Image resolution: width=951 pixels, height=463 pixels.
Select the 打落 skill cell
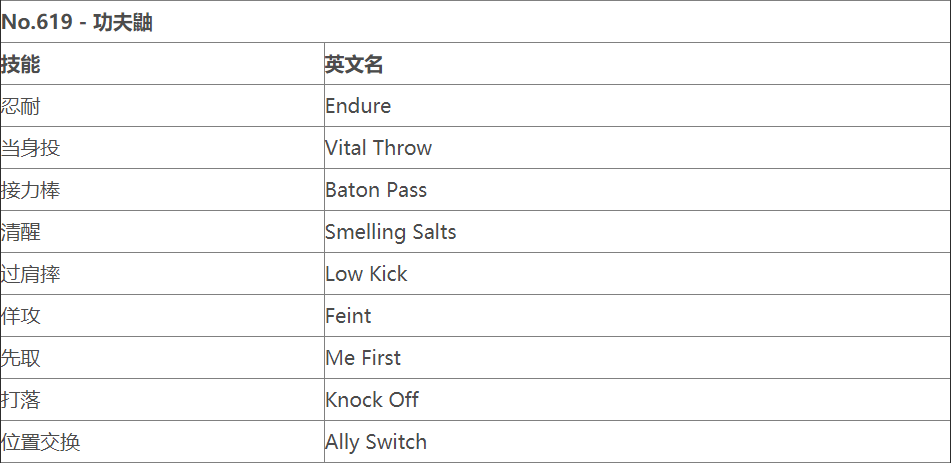coord(21,400)
